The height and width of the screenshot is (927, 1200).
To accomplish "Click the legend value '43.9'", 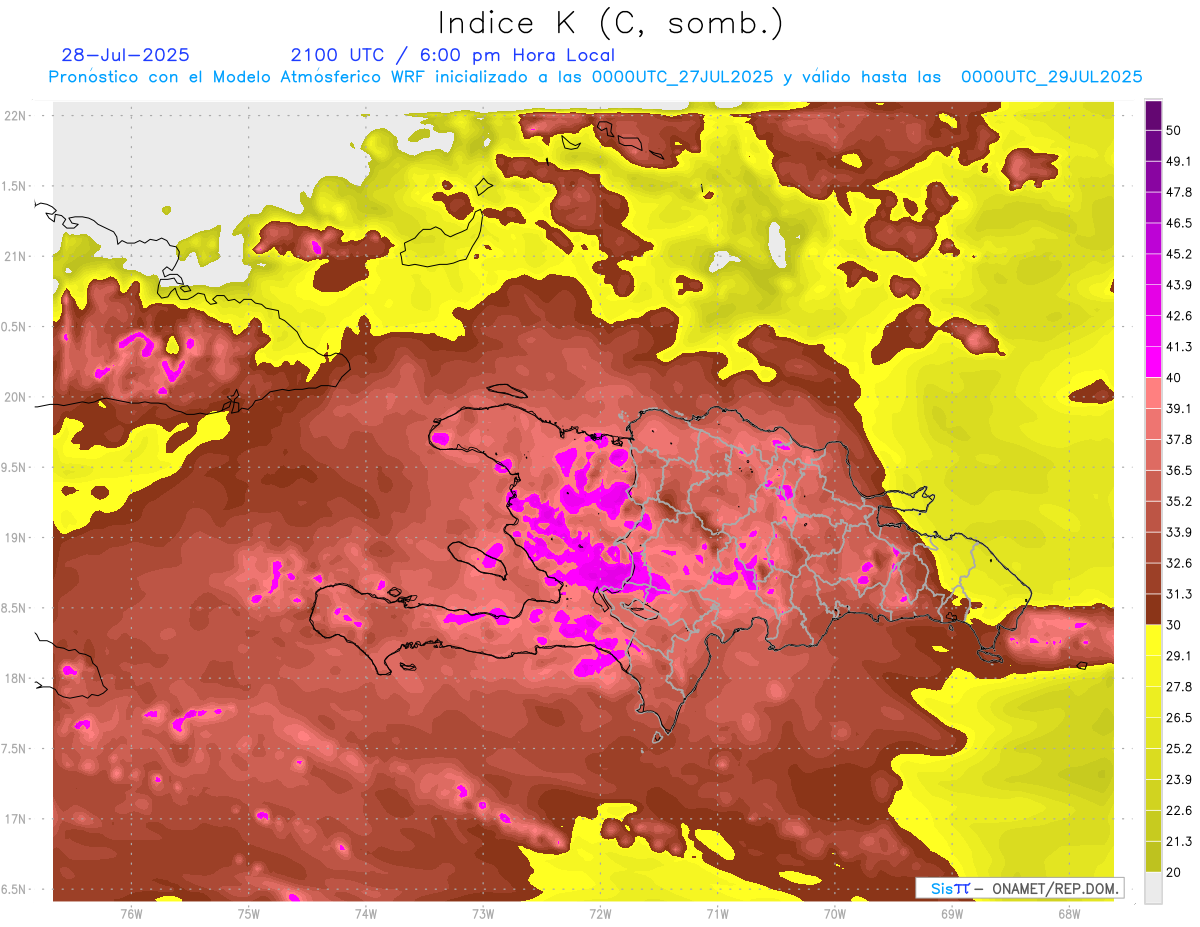I will [1180, 285].
